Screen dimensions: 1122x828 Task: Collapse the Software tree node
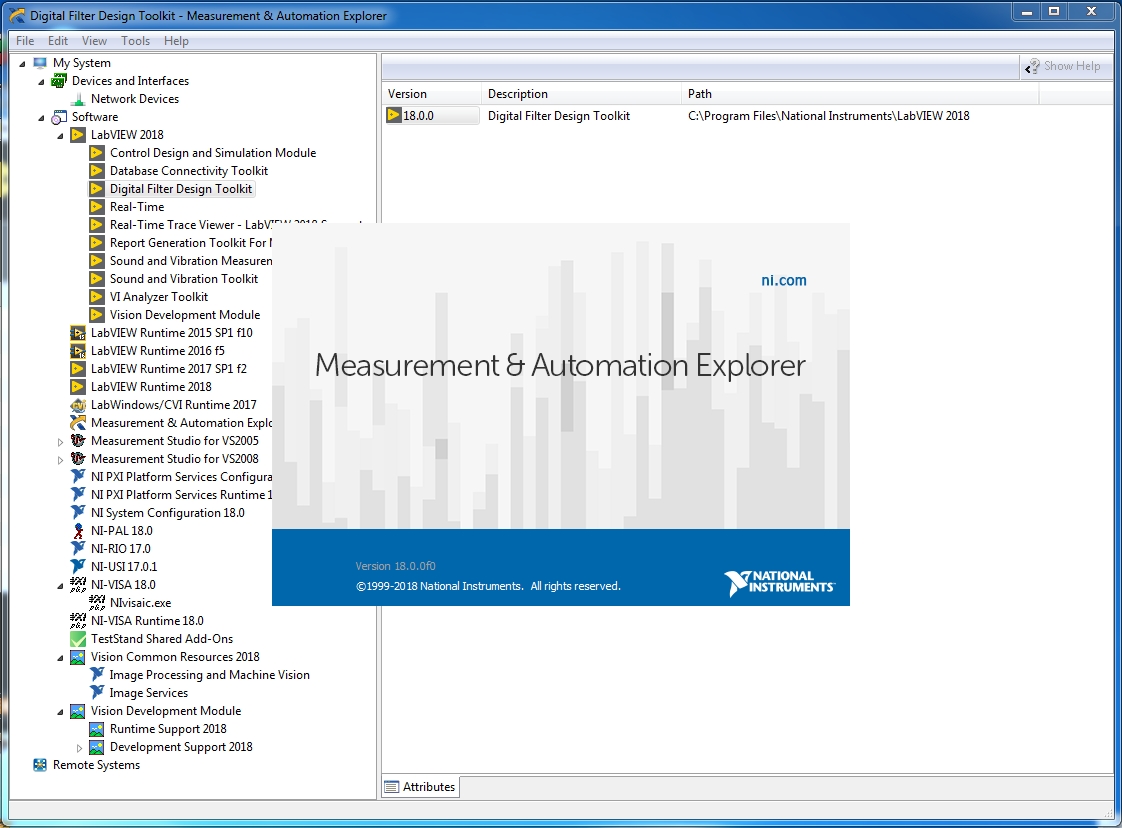point(41,117)
